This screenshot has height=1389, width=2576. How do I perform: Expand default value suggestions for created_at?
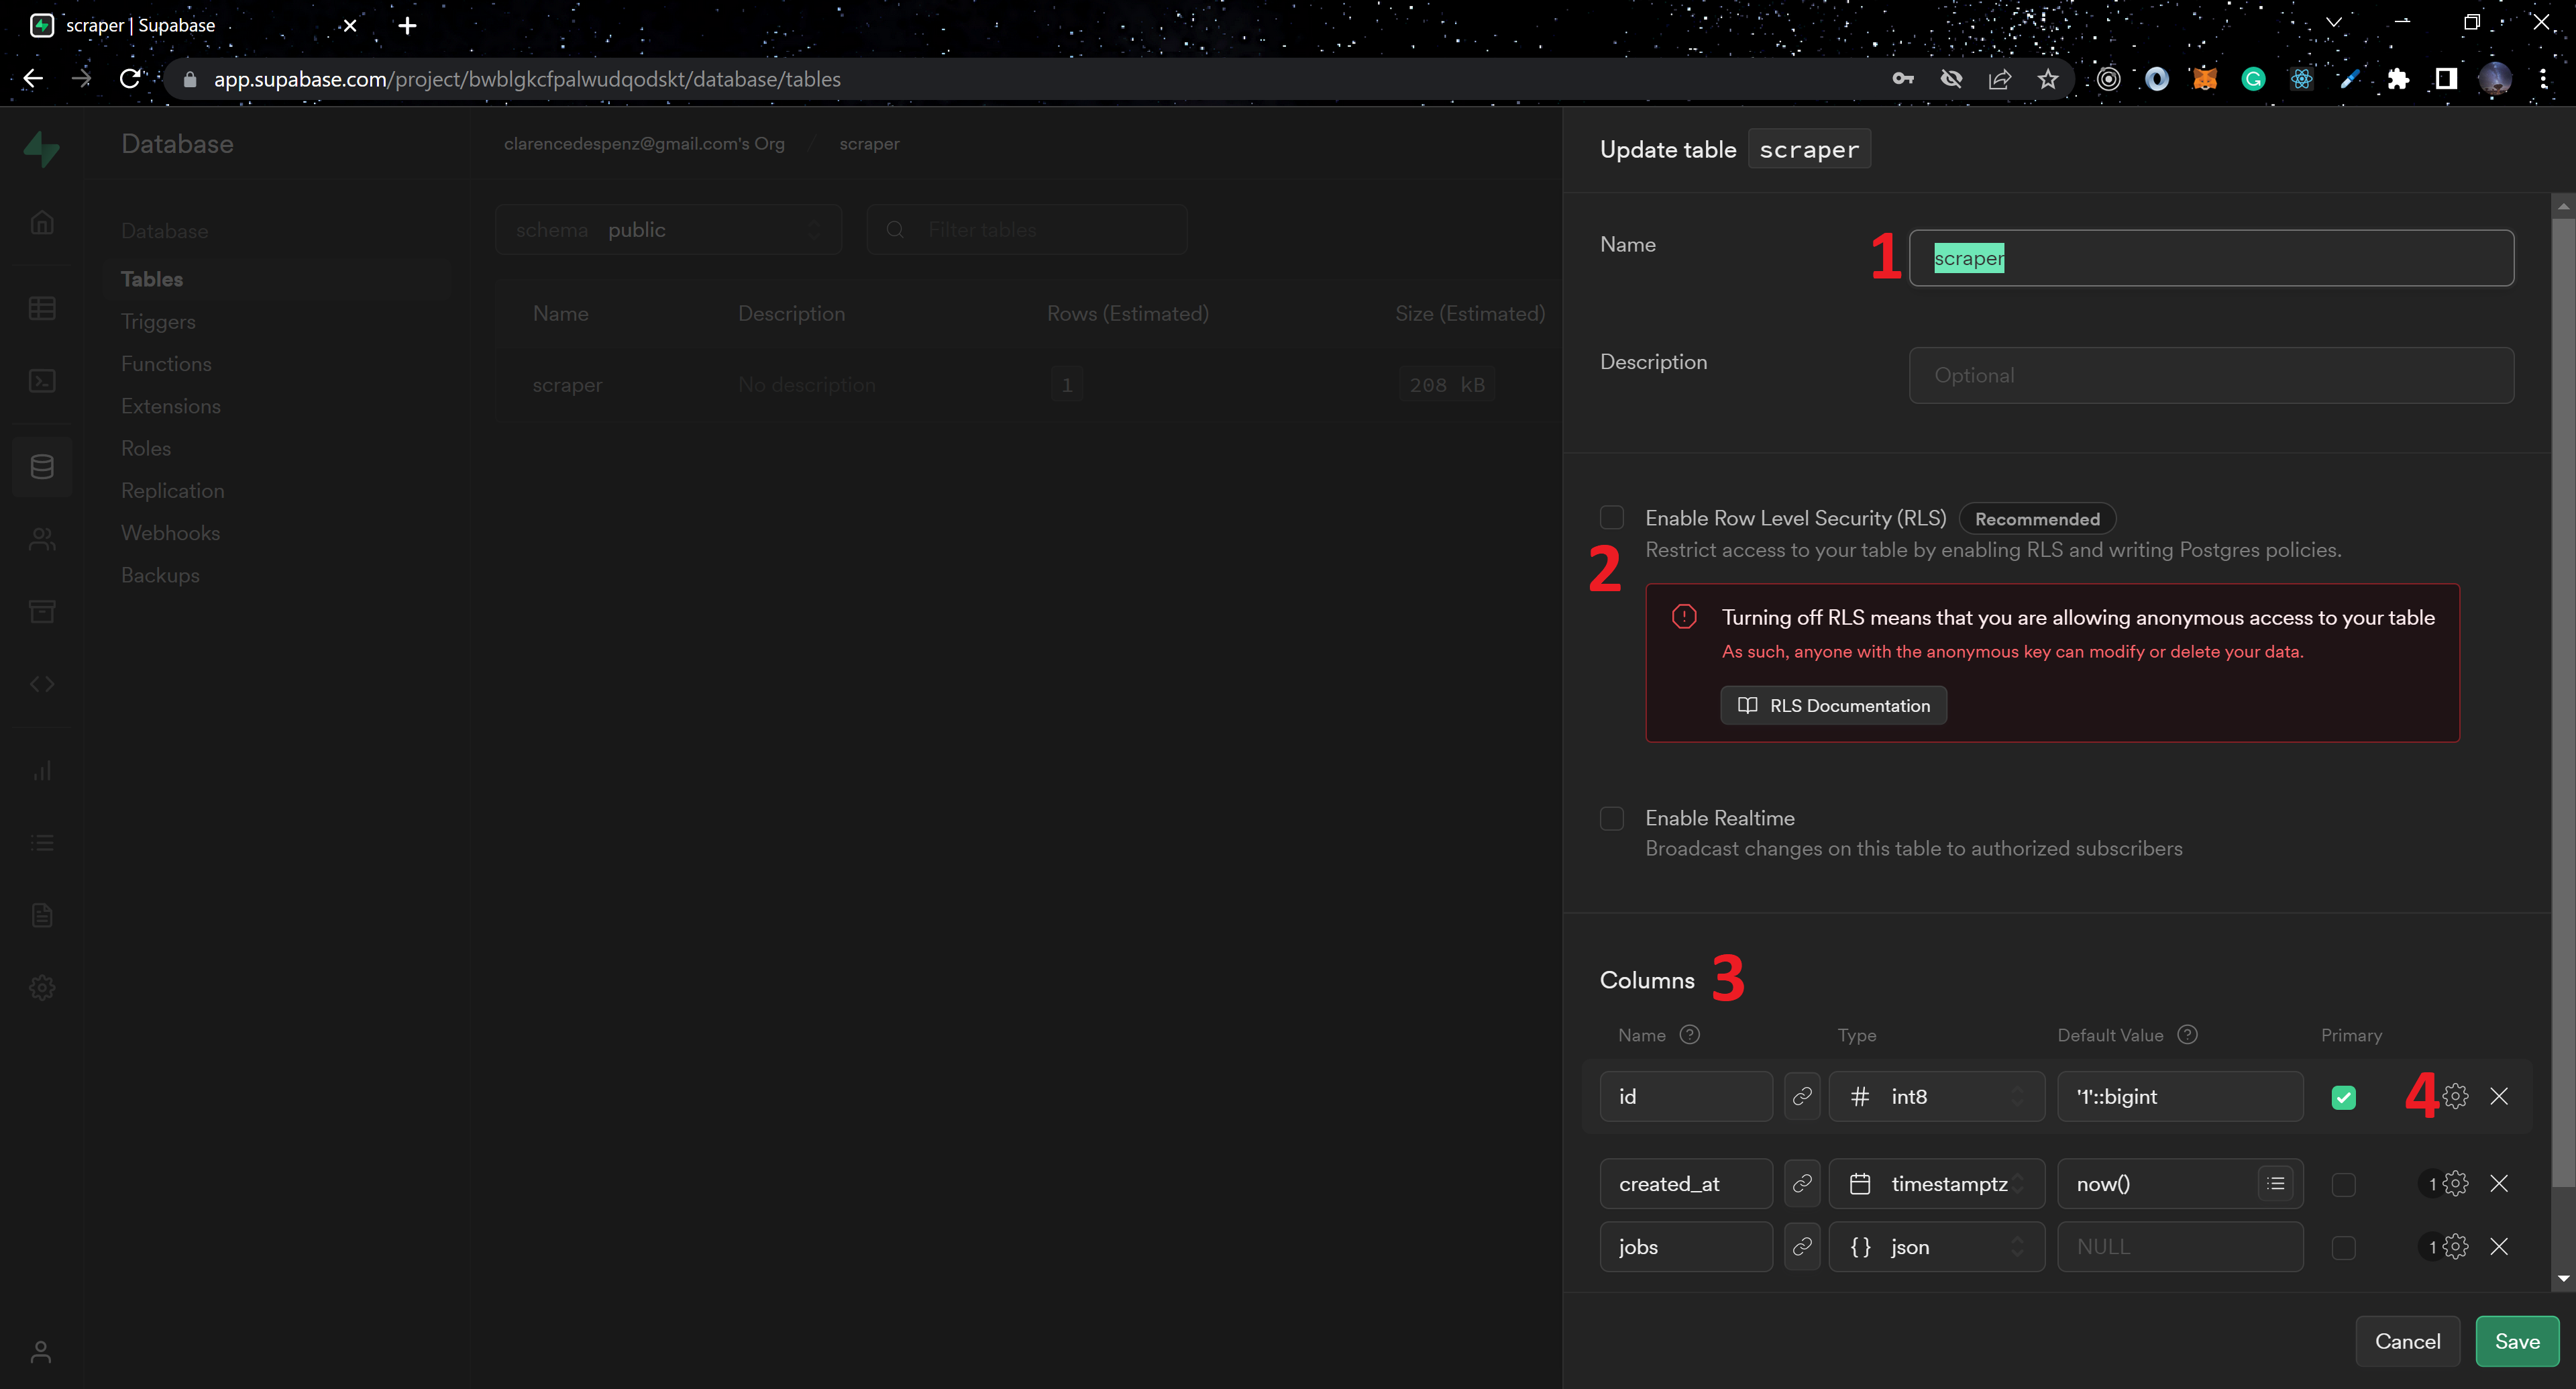point(2276,1183)
